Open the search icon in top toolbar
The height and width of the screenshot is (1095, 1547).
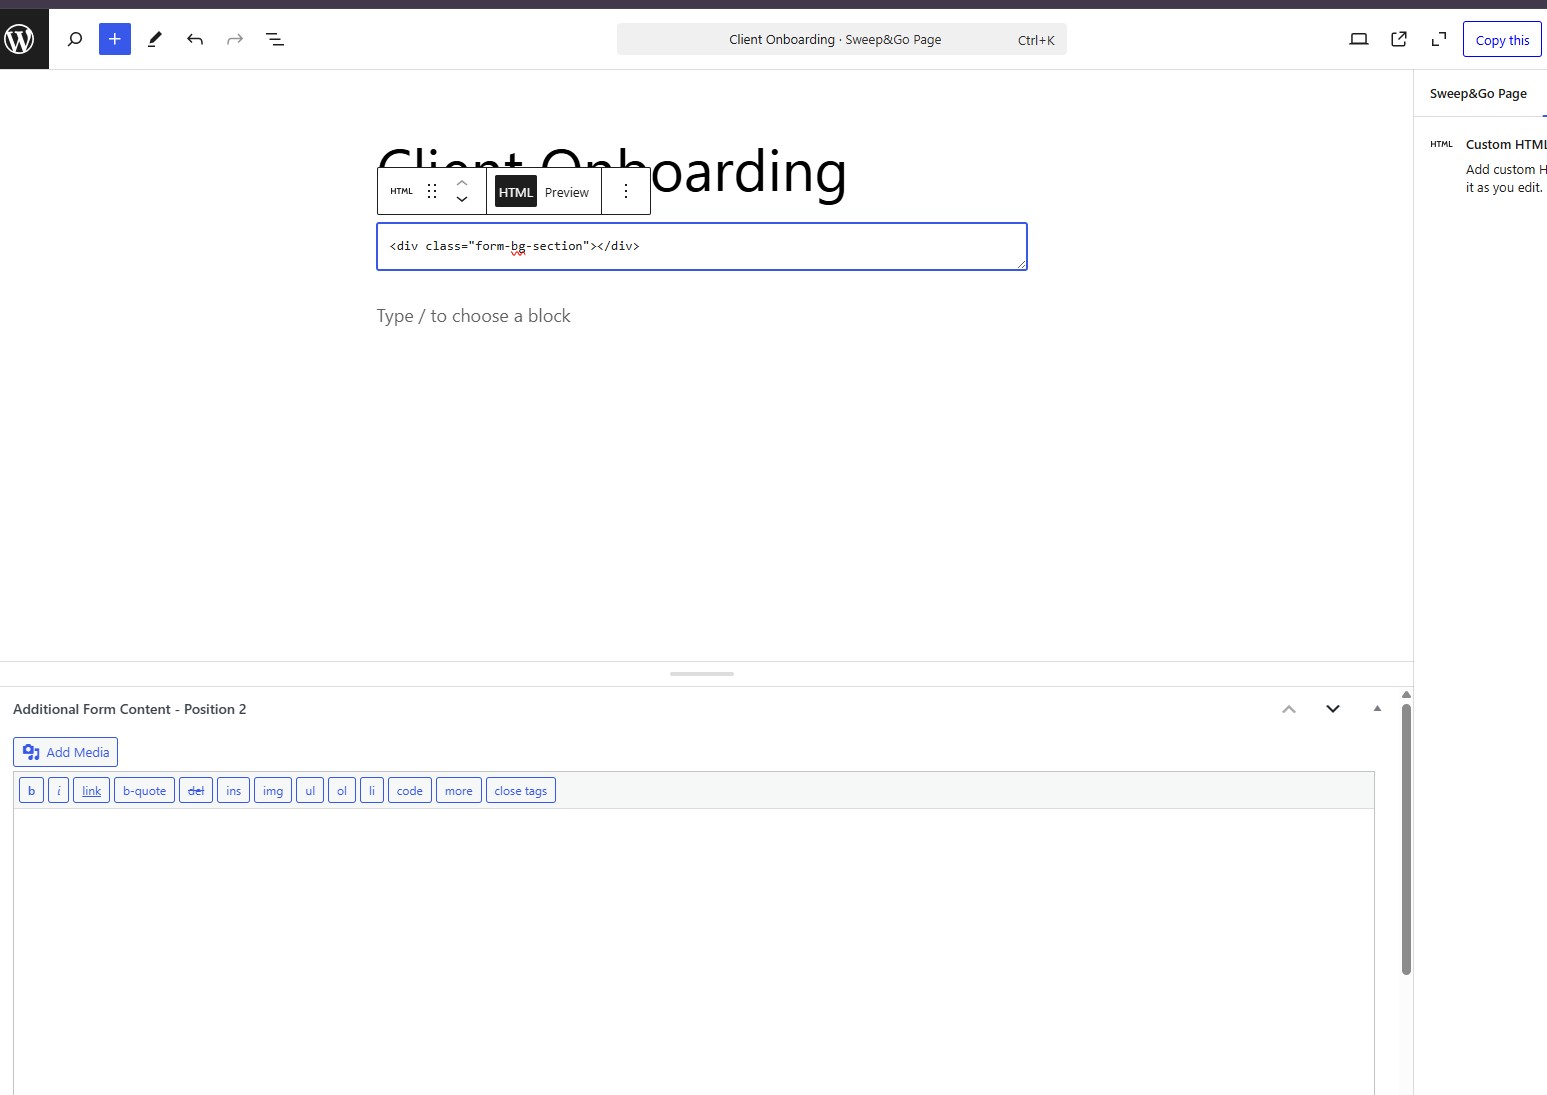coord(75,40)
